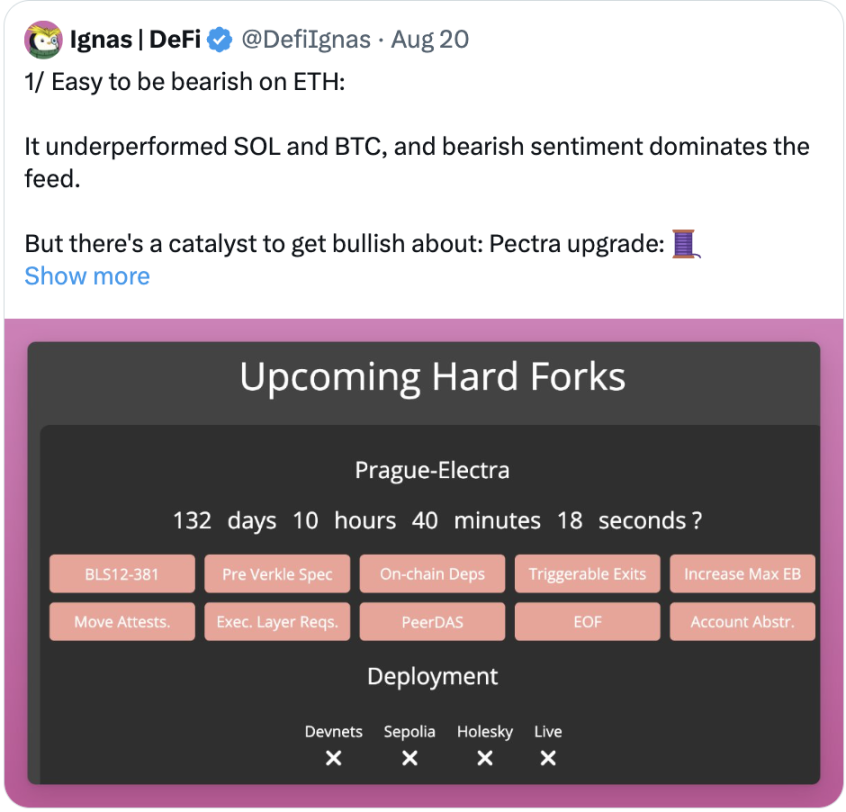Click the X mark under Sepolia
The image size is (846, 812).
pos(409,759)
